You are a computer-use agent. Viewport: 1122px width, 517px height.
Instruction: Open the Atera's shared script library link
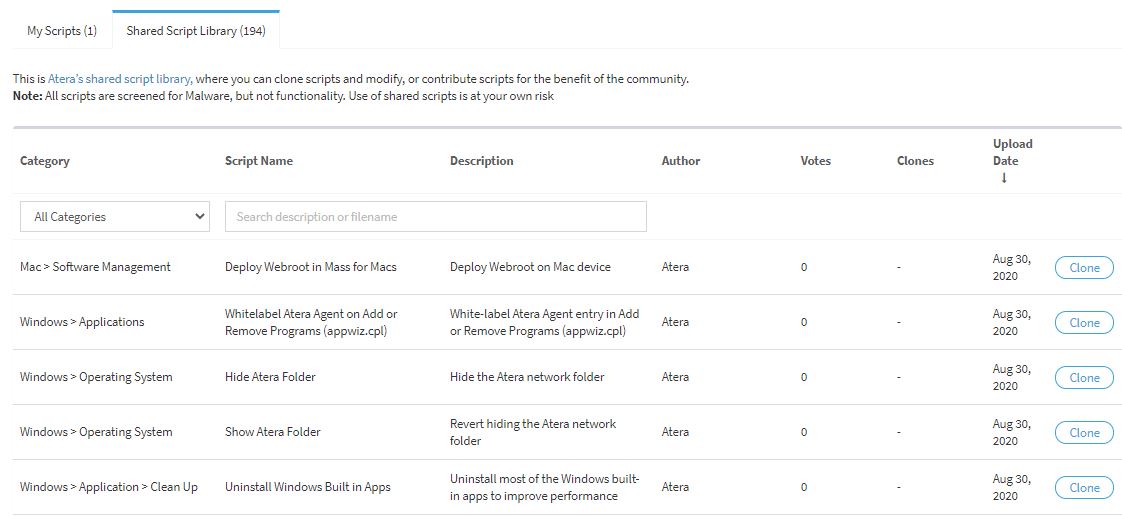pos(119,79)
